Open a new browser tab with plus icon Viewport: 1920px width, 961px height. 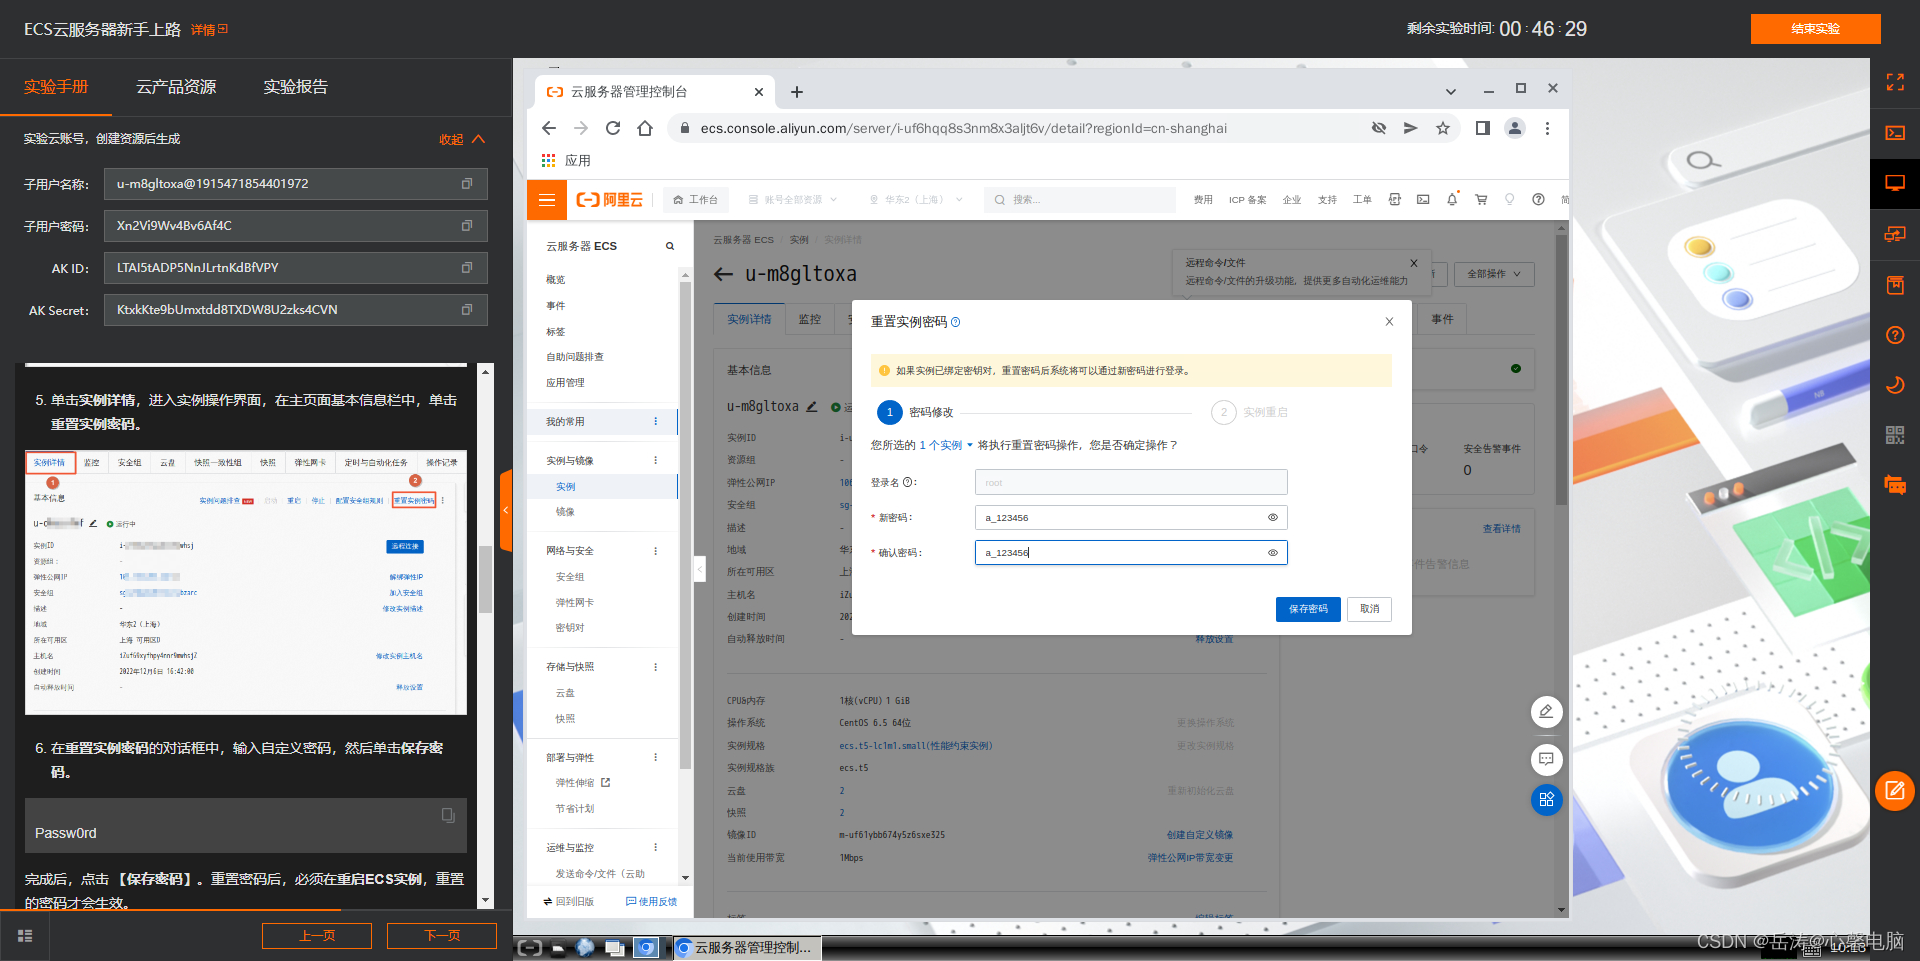pyautogui.click(x=797, y=92)
